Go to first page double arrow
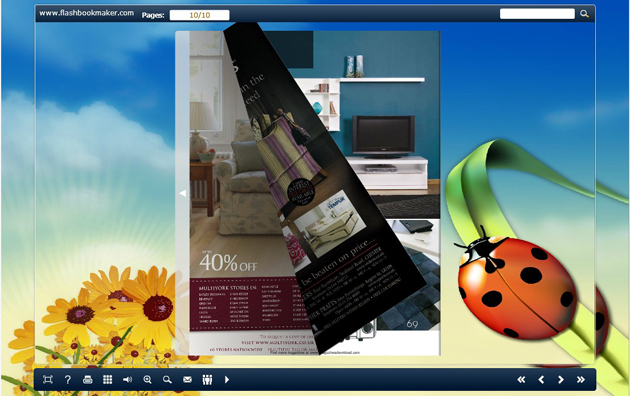630x396 pixels. 521,380
